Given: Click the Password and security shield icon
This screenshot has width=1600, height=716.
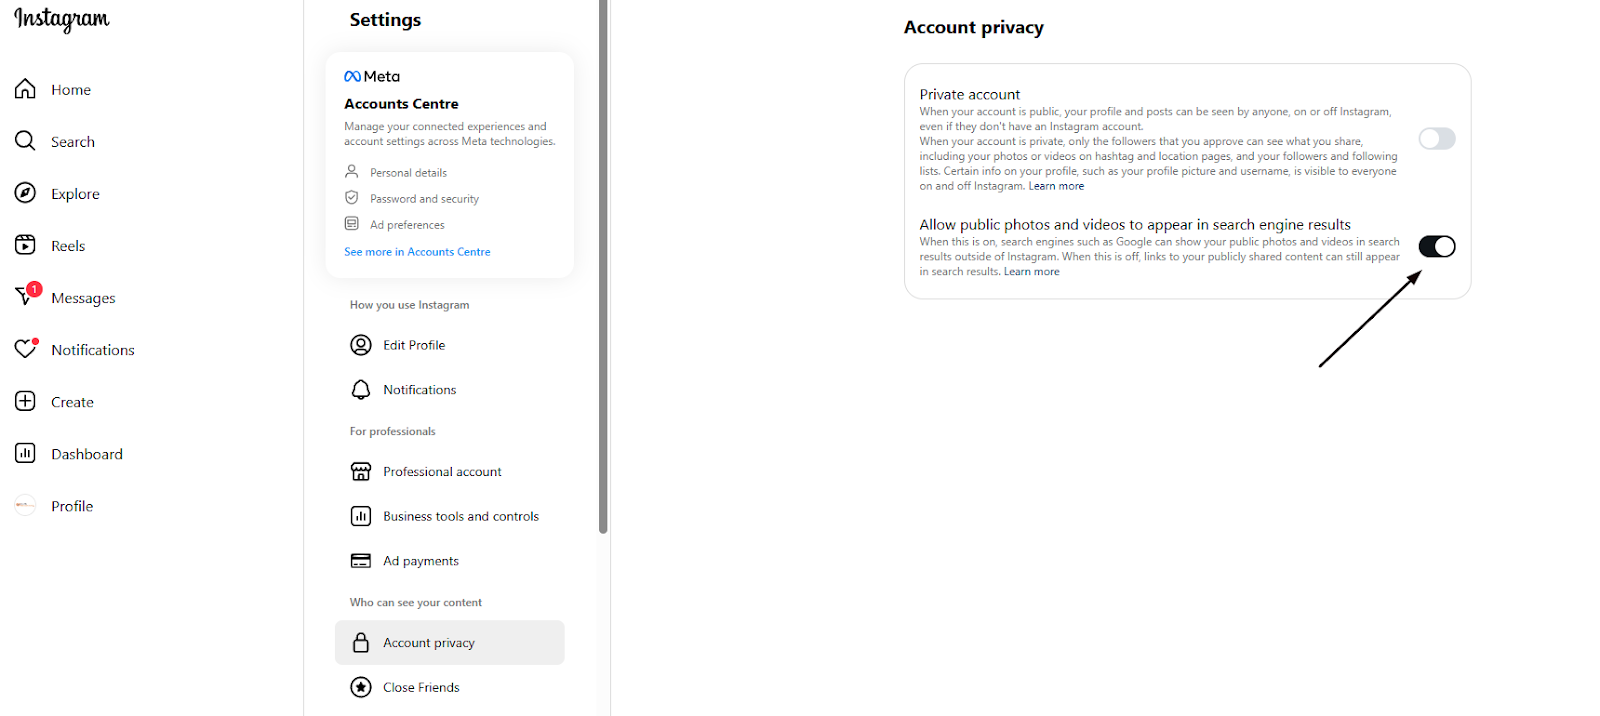Looking at the screenshot, I should [351, 197].
